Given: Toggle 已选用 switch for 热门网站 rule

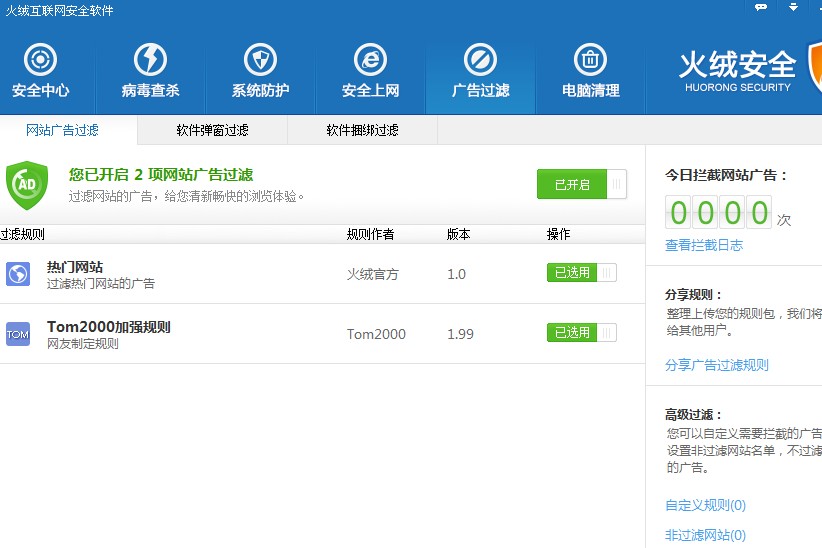Looking at the screenshot, I should 582,273.
